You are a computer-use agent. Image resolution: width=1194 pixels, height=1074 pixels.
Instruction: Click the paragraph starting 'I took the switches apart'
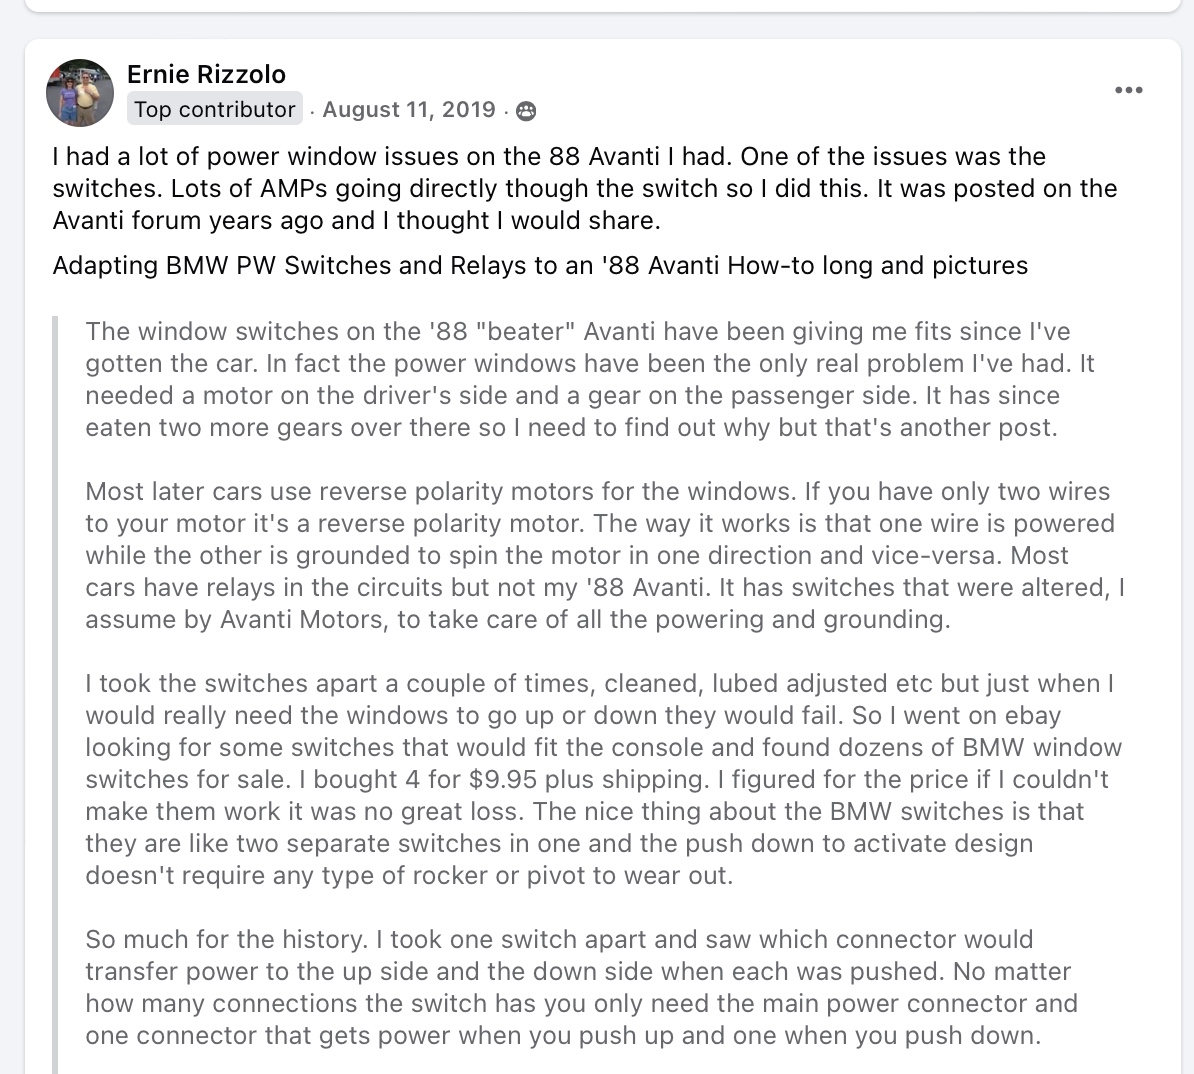603,779
